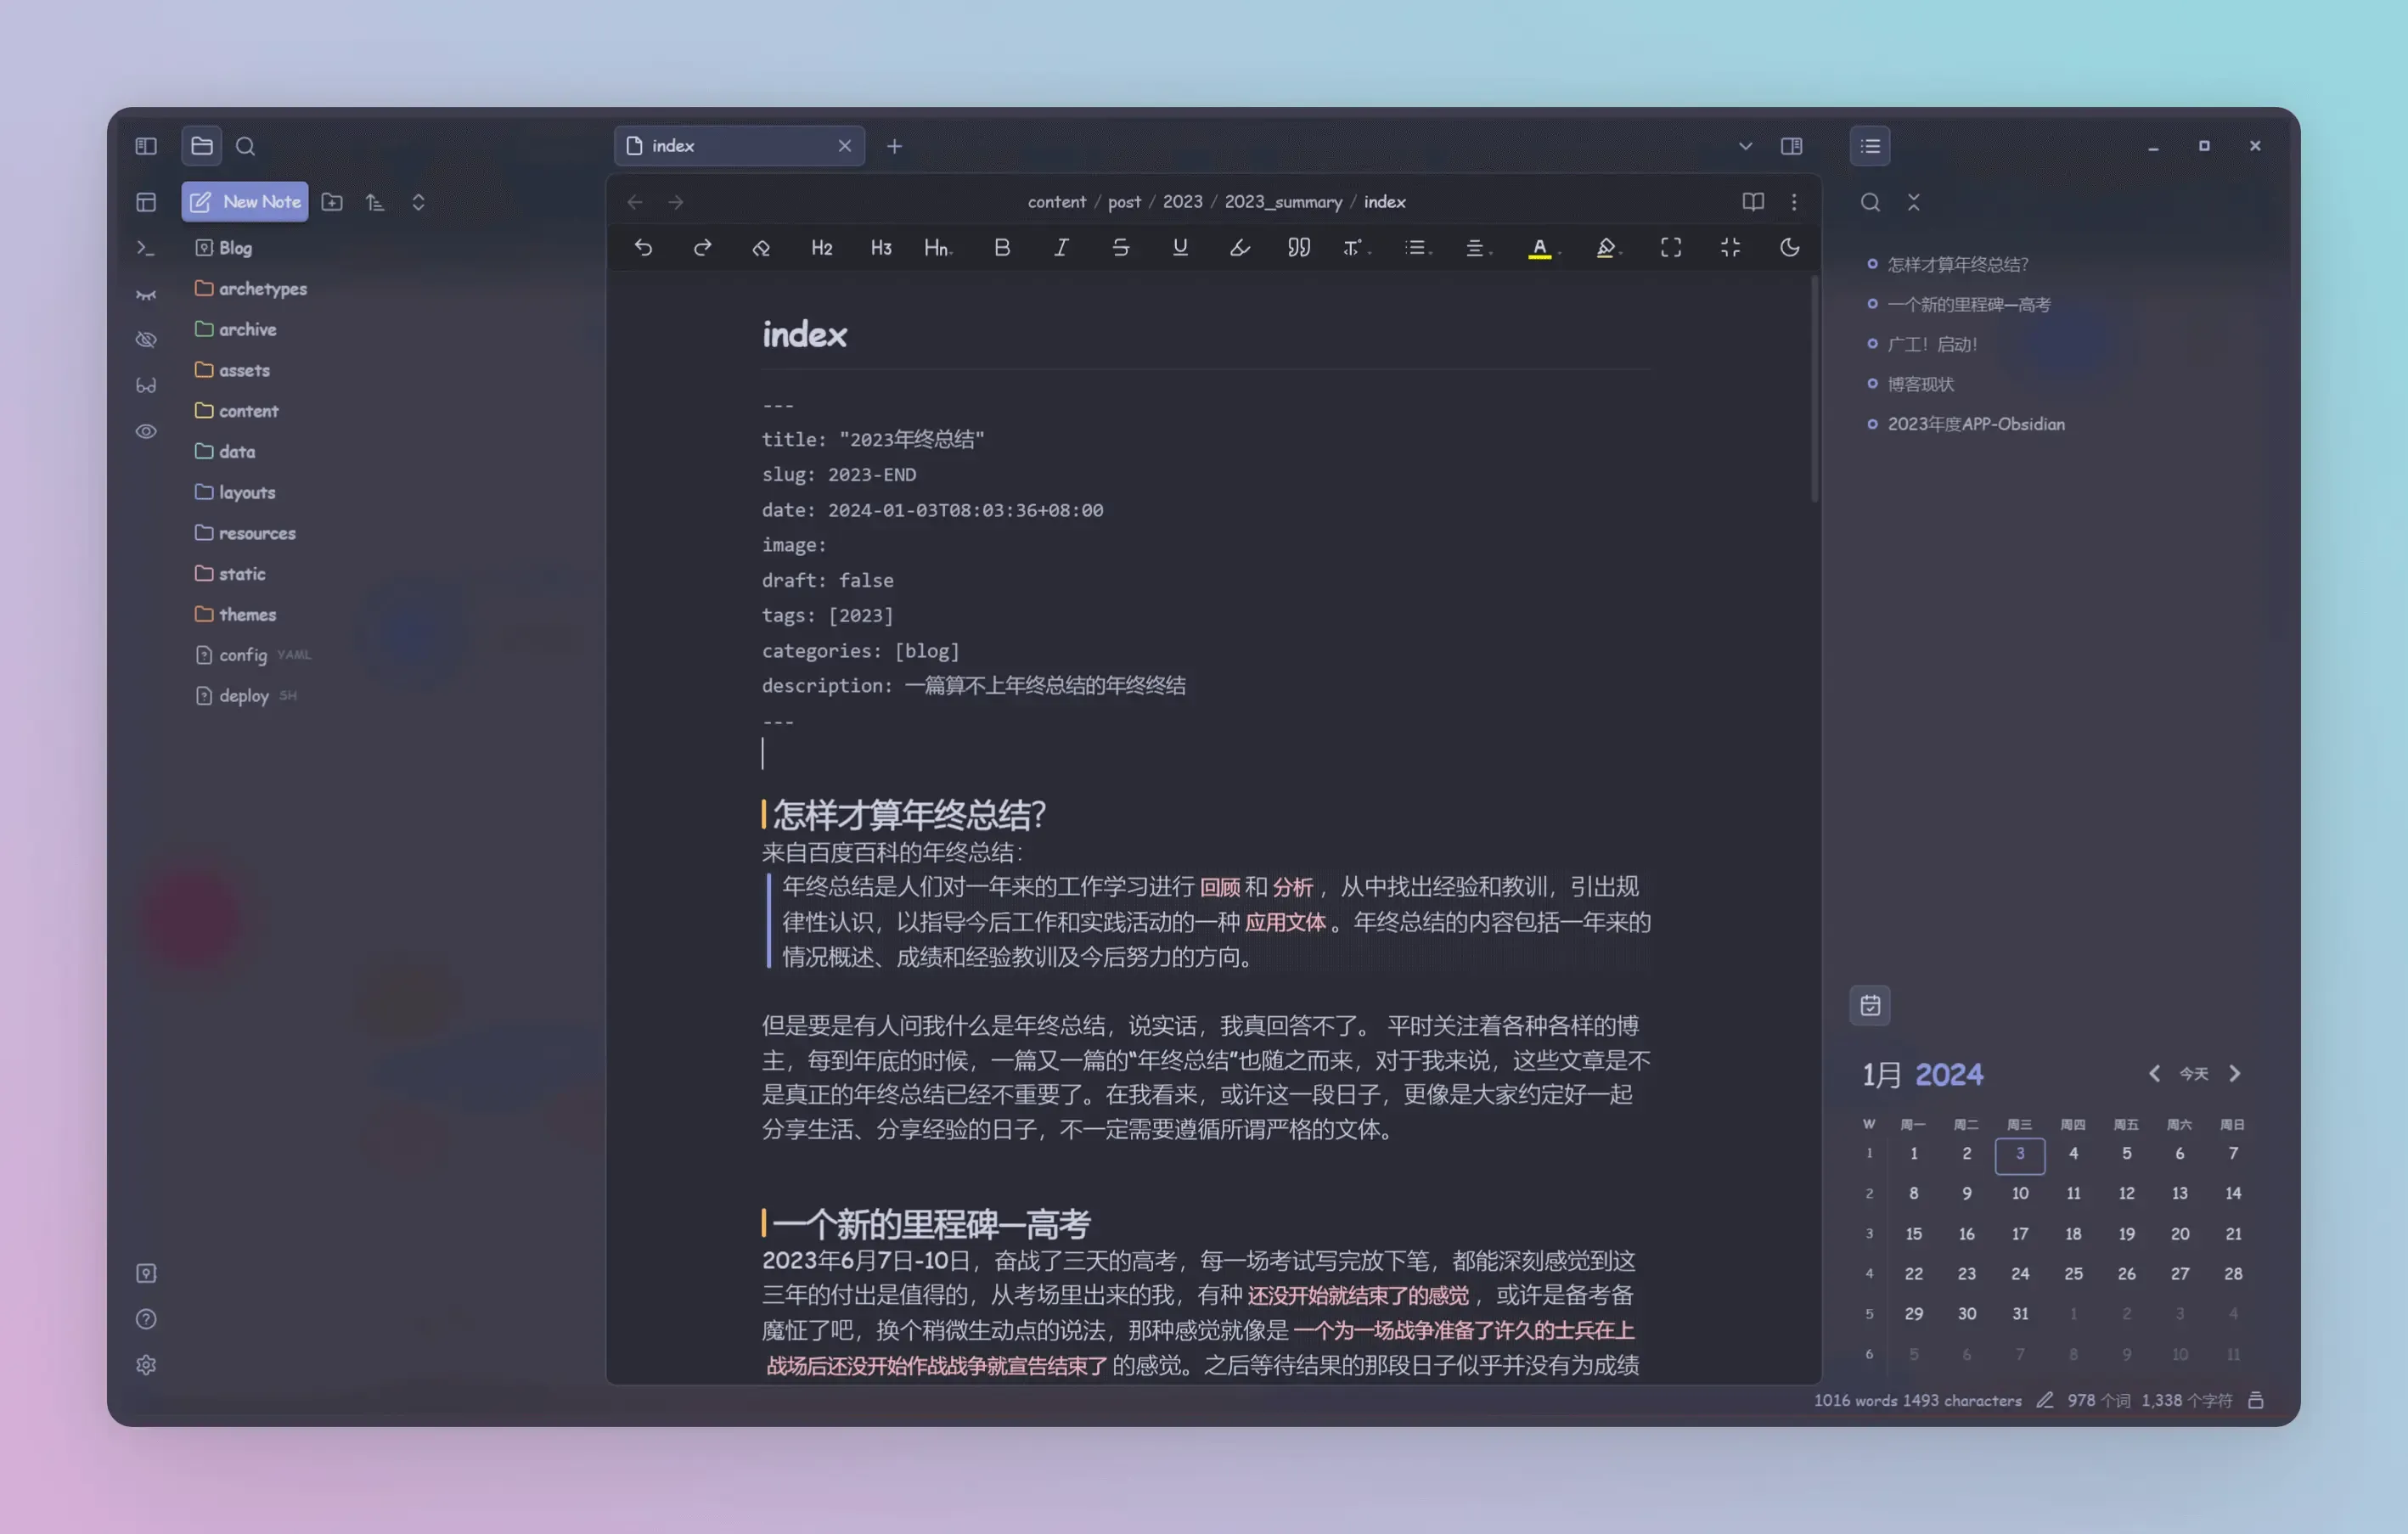The height and width of the screenshot is (1534, 2408).
Task: Click the eraser clear-formatting icon
Action: pyautogui.click(x=761, y=248)
